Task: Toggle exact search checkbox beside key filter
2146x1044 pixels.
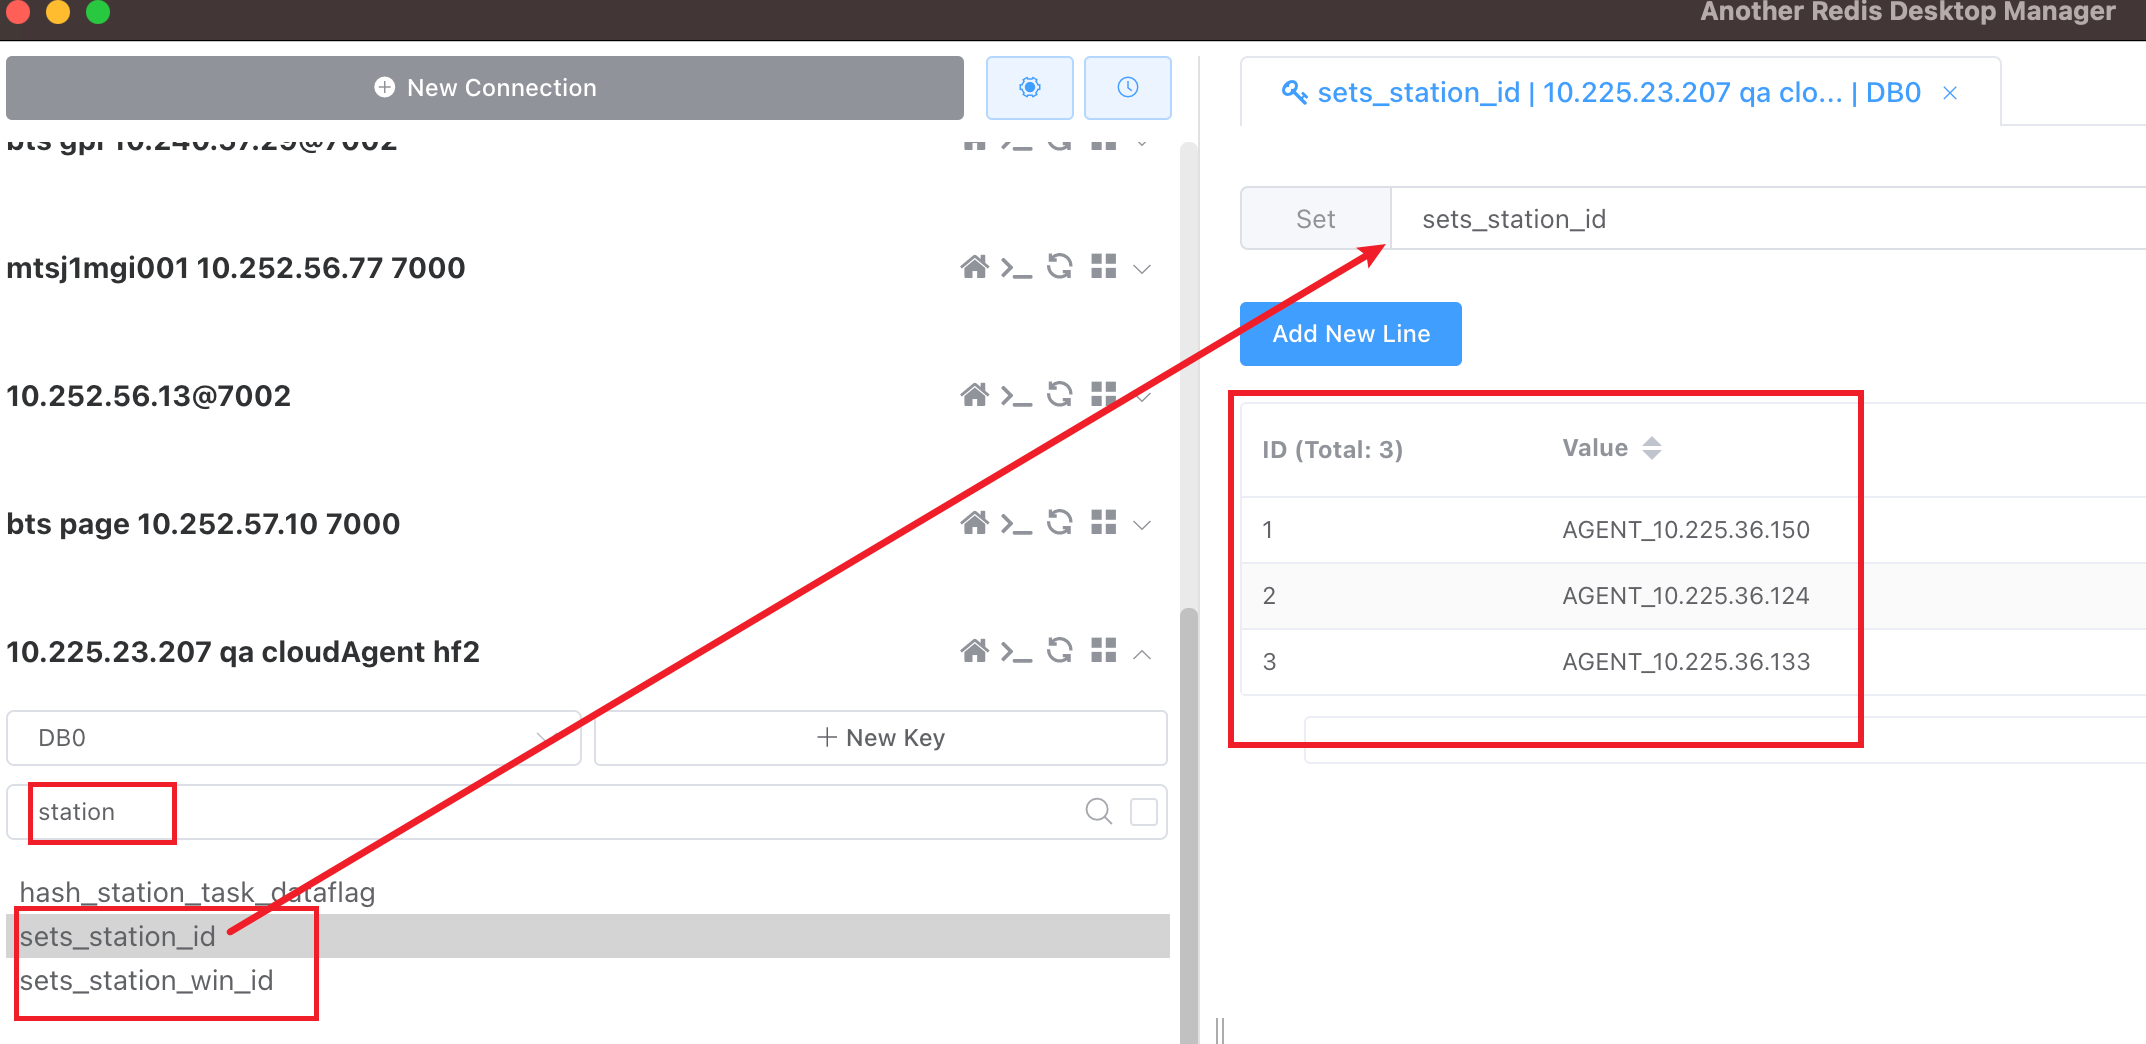Action: point(1143,811)
